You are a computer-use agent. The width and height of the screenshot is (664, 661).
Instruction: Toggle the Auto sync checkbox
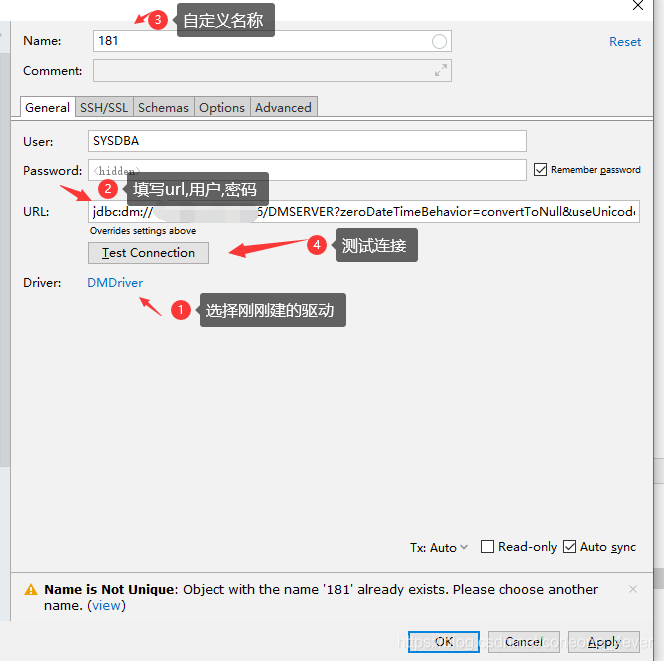point(570,547)
